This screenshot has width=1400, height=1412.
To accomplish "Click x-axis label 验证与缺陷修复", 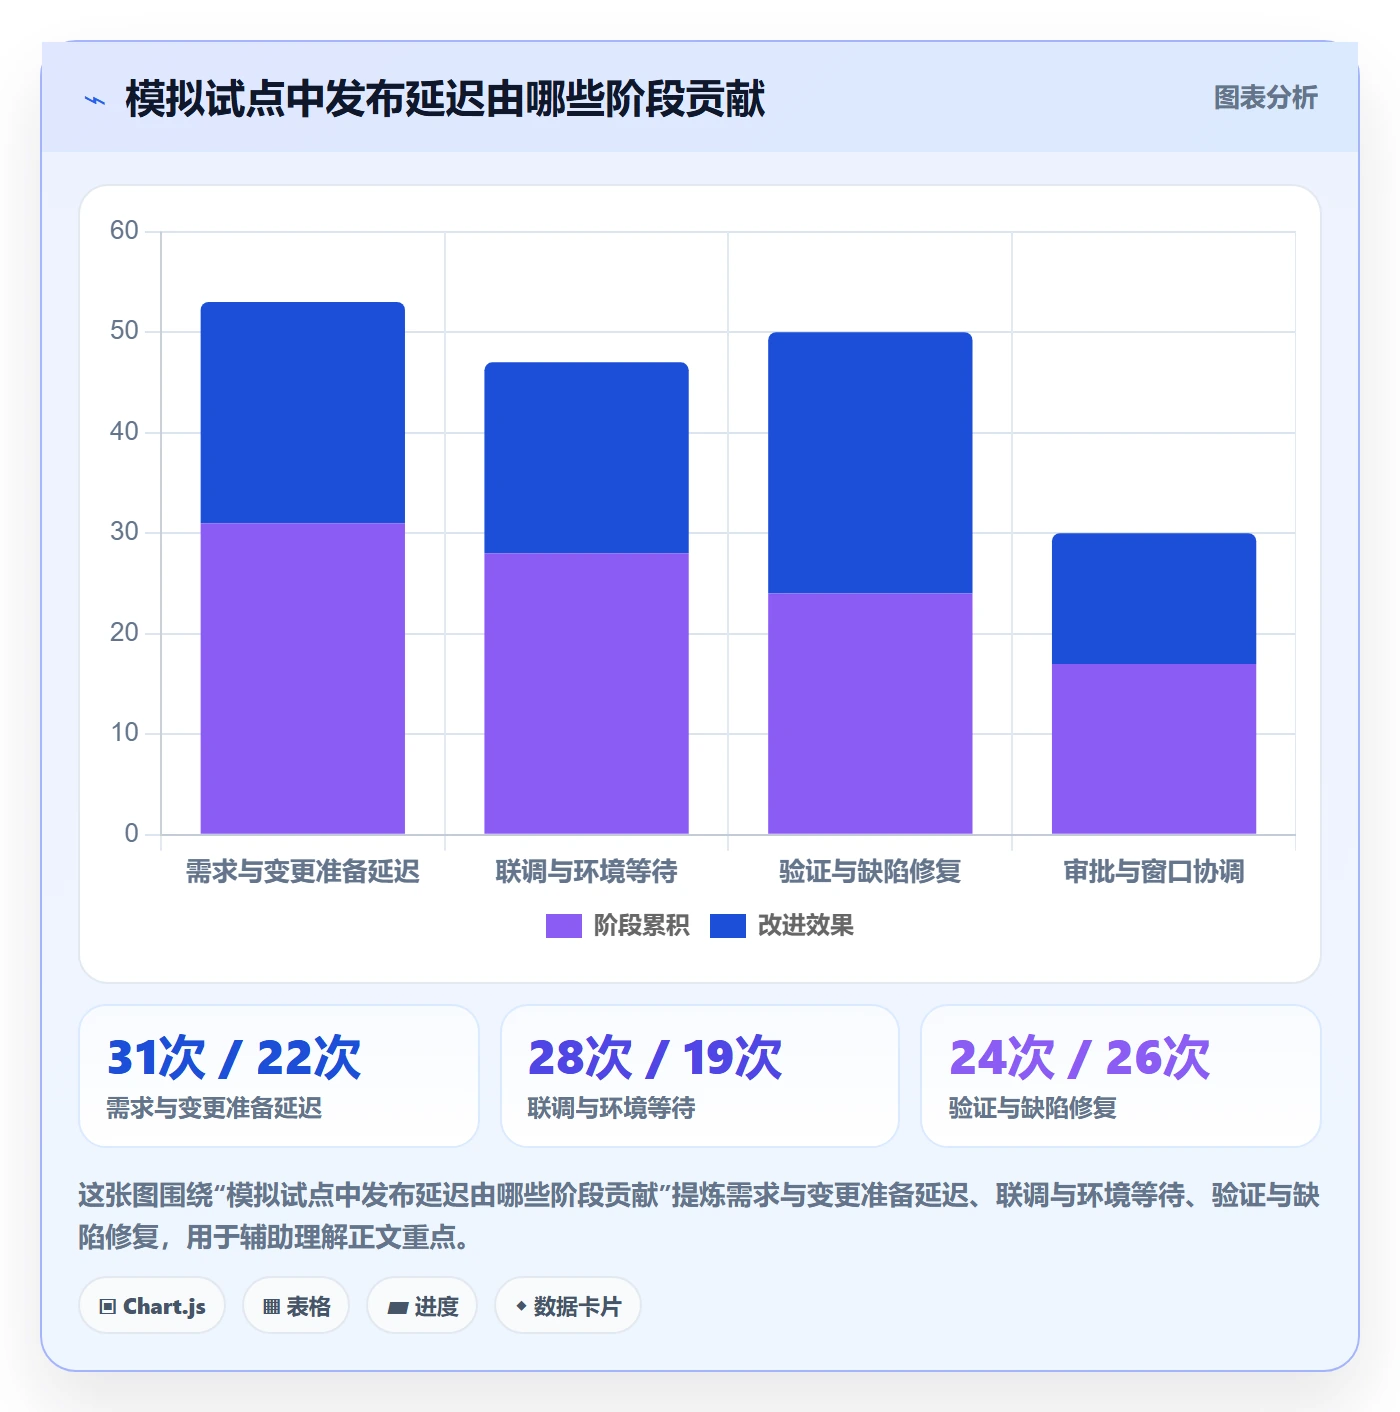I will coord(870,872).
